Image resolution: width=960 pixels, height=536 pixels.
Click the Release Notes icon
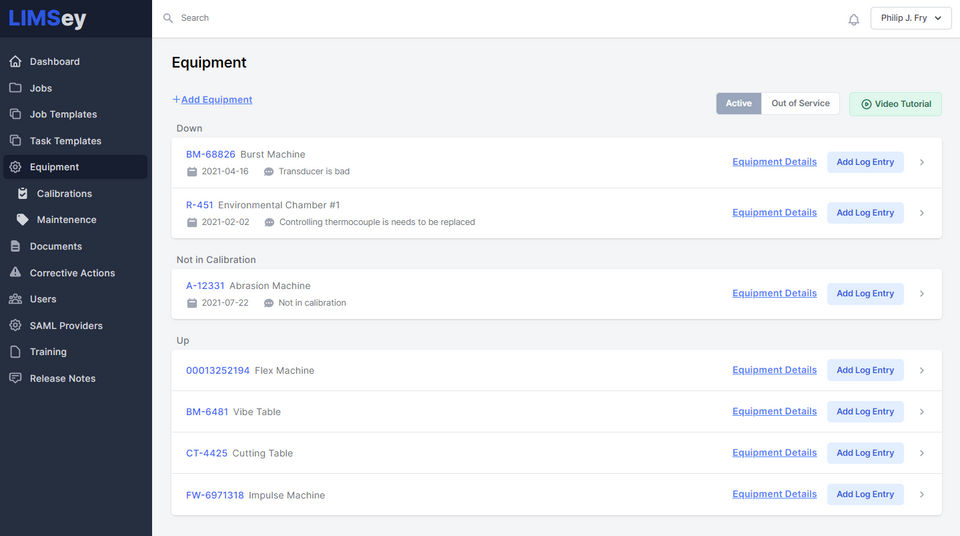pos(15,378)
